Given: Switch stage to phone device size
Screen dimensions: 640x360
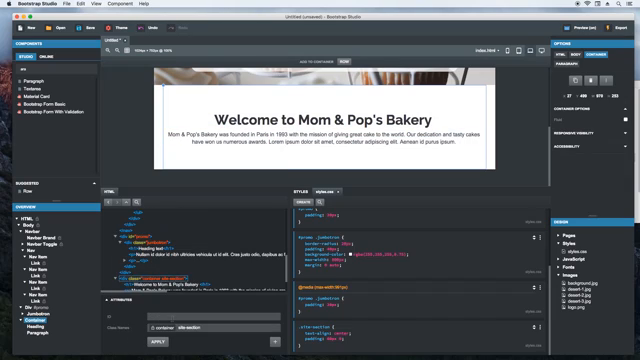Looking at the screenshot, I should 507,51.
